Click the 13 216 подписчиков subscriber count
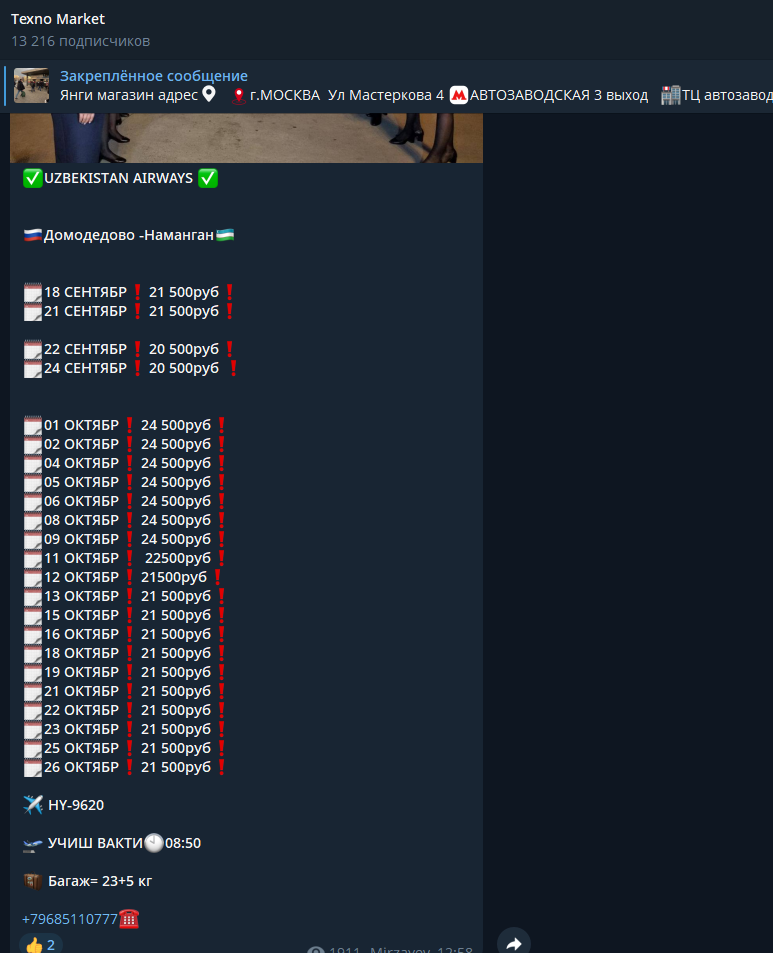 pyautogui.click(x=80, y=41)
